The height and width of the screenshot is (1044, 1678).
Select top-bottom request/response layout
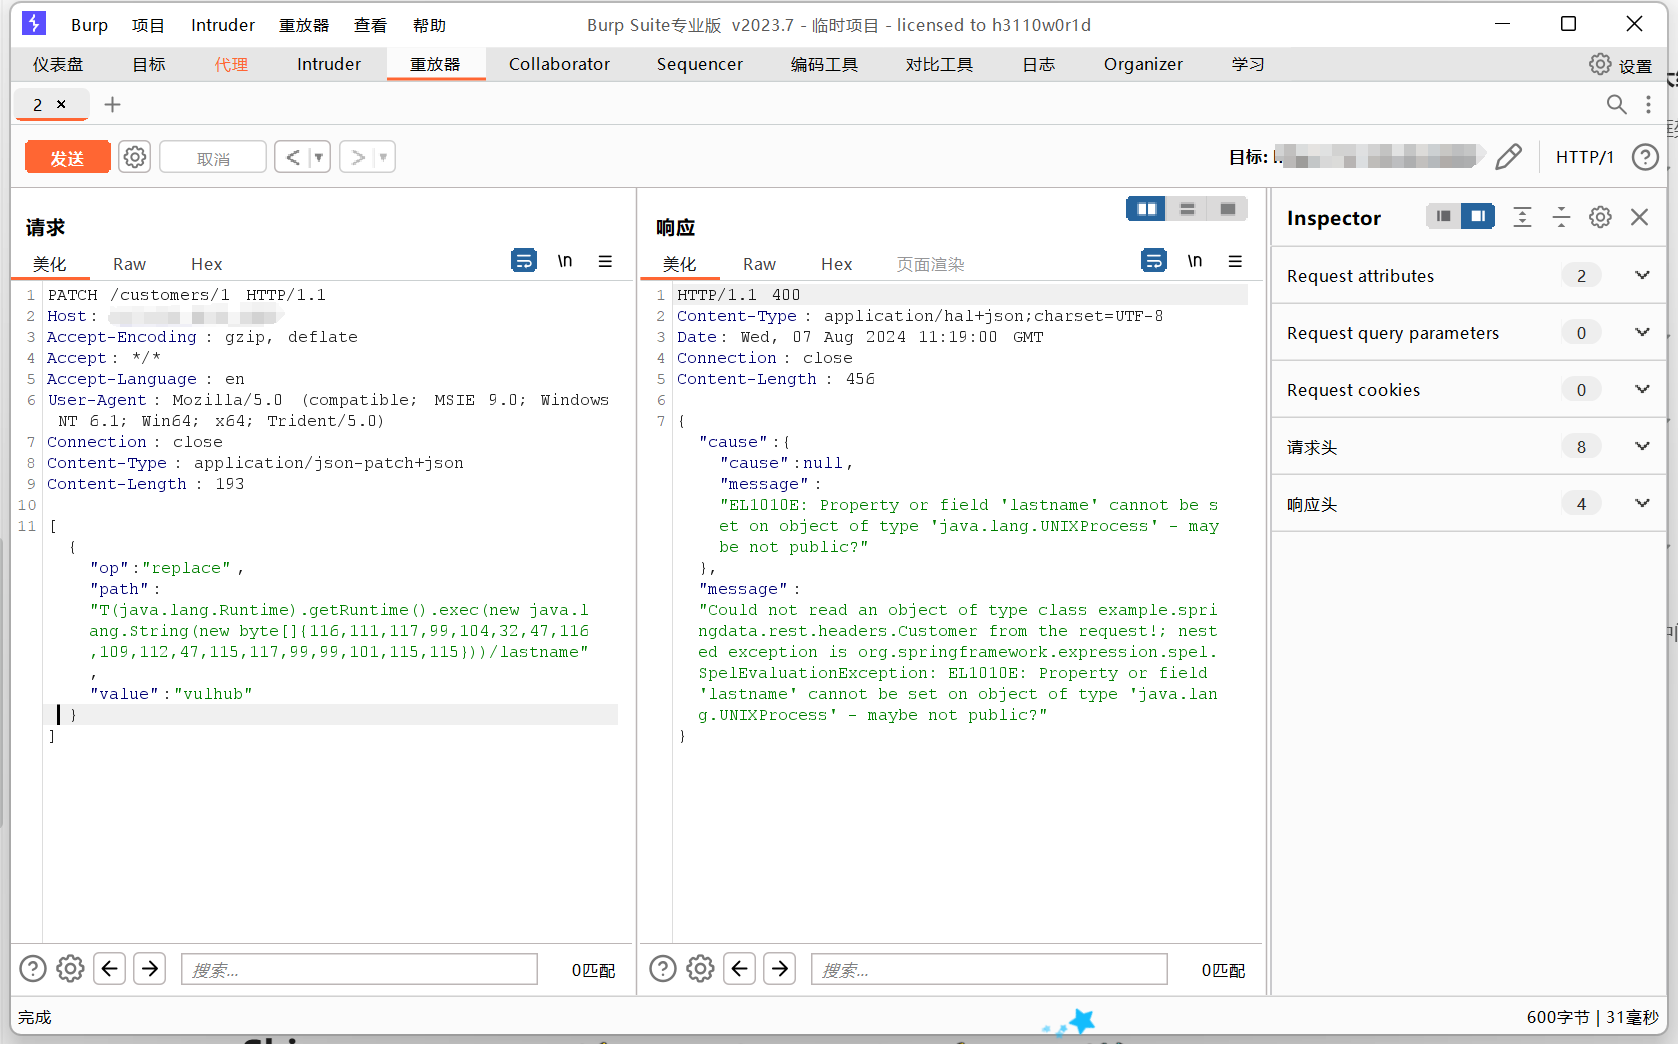[x=1187, y=209]
